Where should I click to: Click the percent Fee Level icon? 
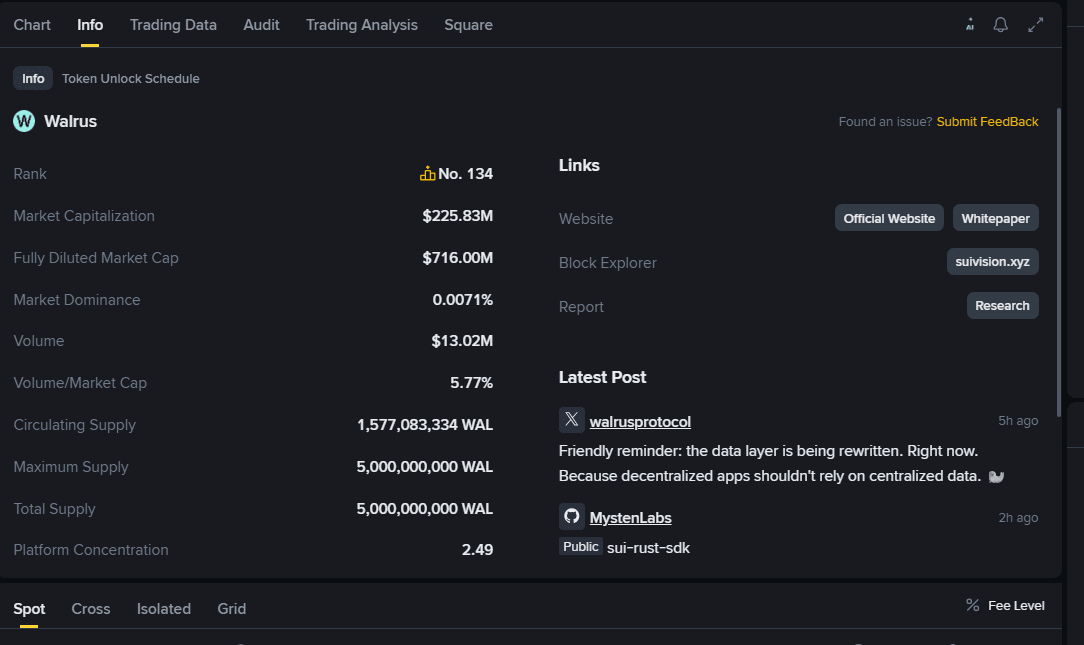[972, 605]
